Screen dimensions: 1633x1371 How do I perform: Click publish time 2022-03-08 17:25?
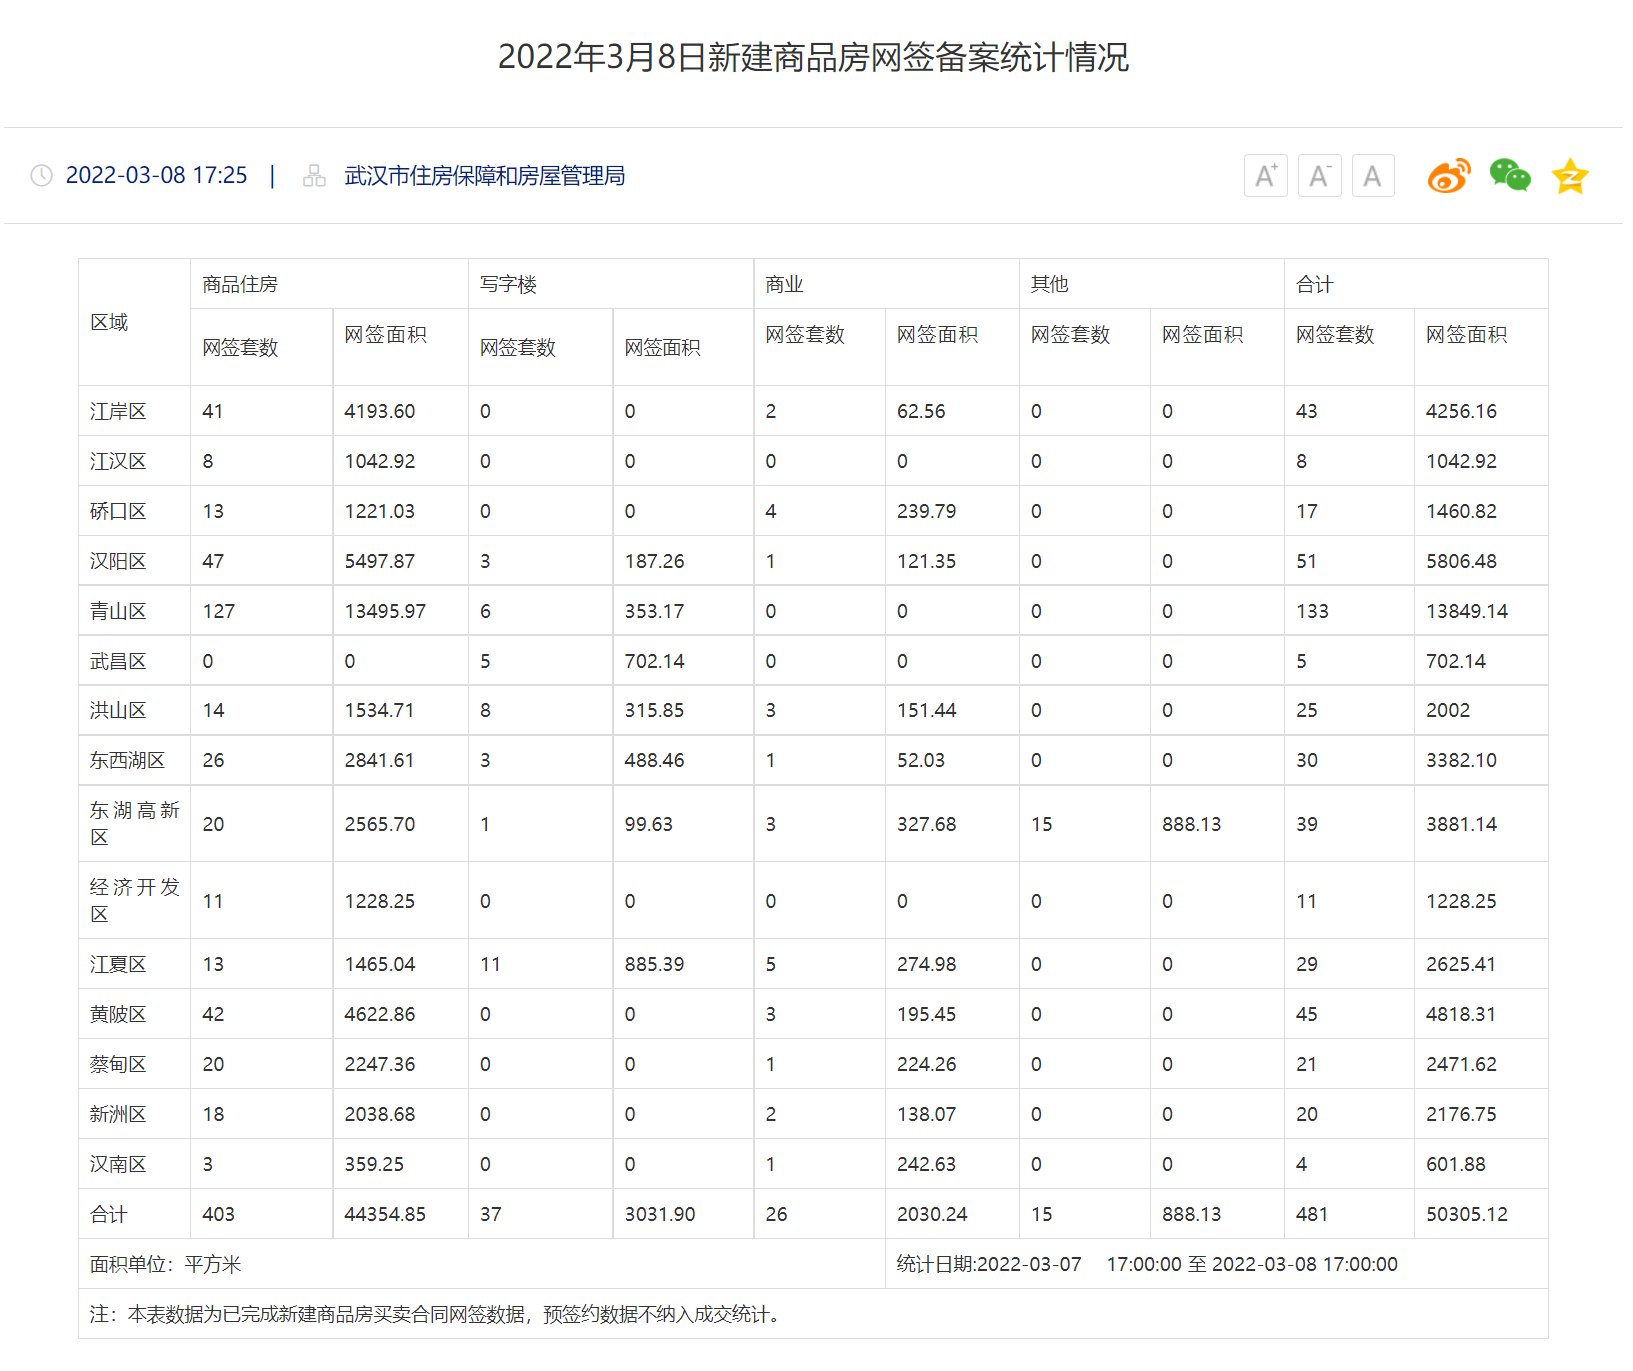pos(156,176)
